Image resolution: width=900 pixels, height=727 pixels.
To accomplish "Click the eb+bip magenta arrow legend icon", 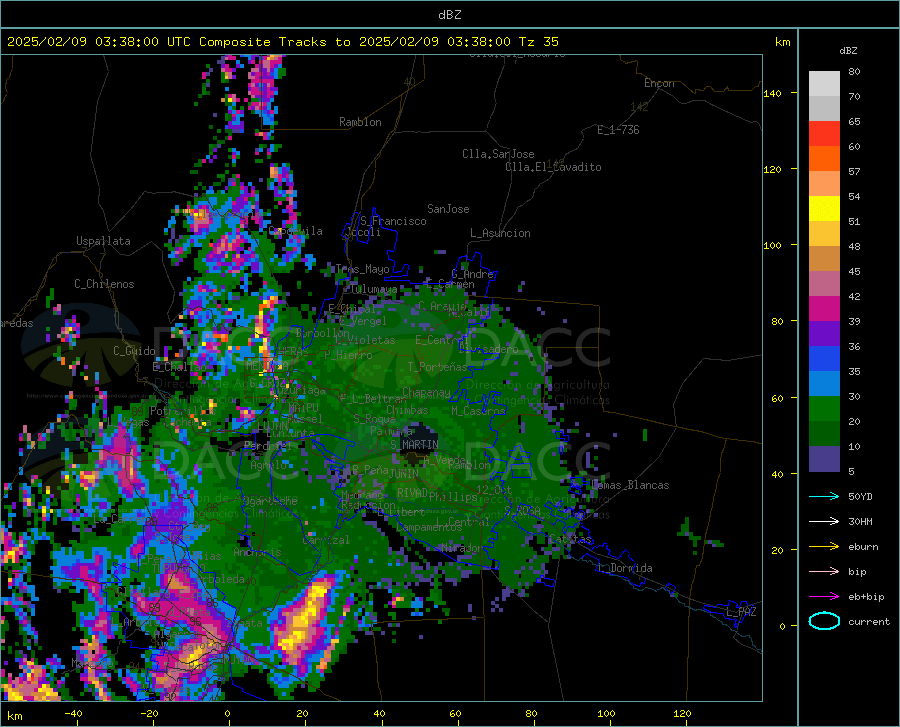I will [824, 596].
